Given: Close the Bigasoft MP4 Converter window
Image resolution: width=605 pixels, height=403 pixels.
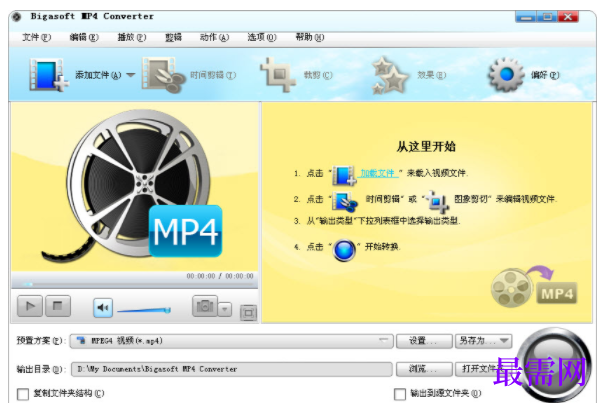Looking at the screenshot, I should point(568,17).
